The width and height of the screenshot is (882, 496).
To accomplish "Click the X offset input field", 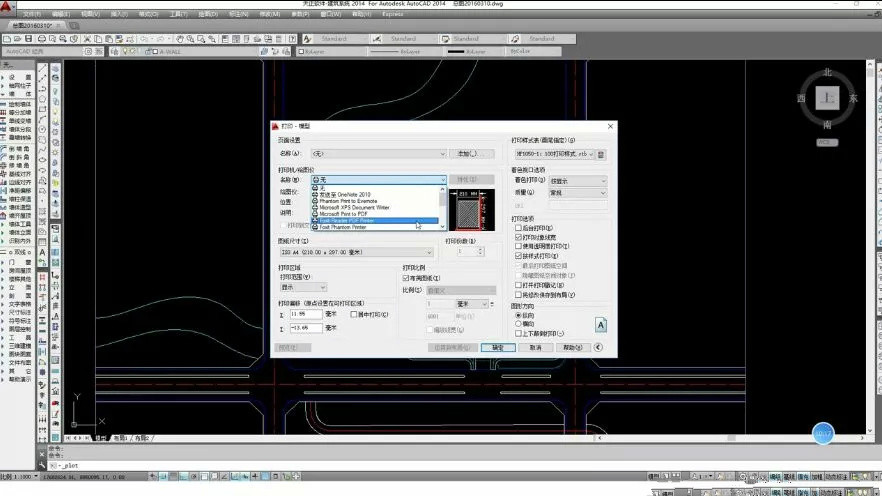I will (306, 314).
